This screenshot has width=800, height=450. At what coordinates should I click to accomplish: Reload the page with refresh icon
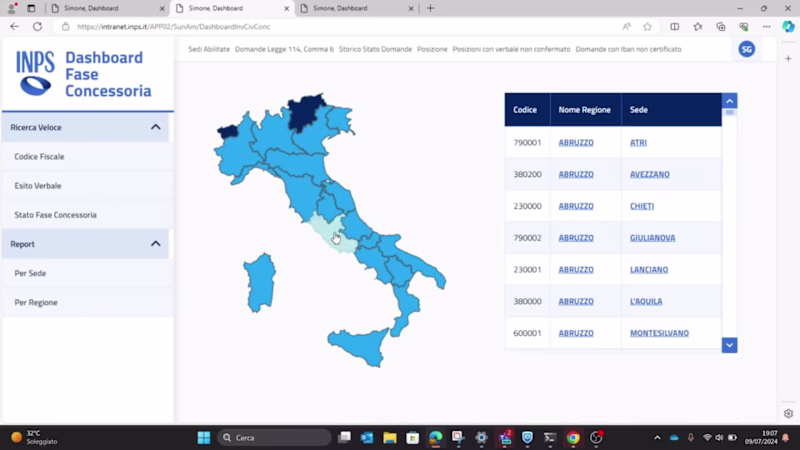(x=37, y=27)
